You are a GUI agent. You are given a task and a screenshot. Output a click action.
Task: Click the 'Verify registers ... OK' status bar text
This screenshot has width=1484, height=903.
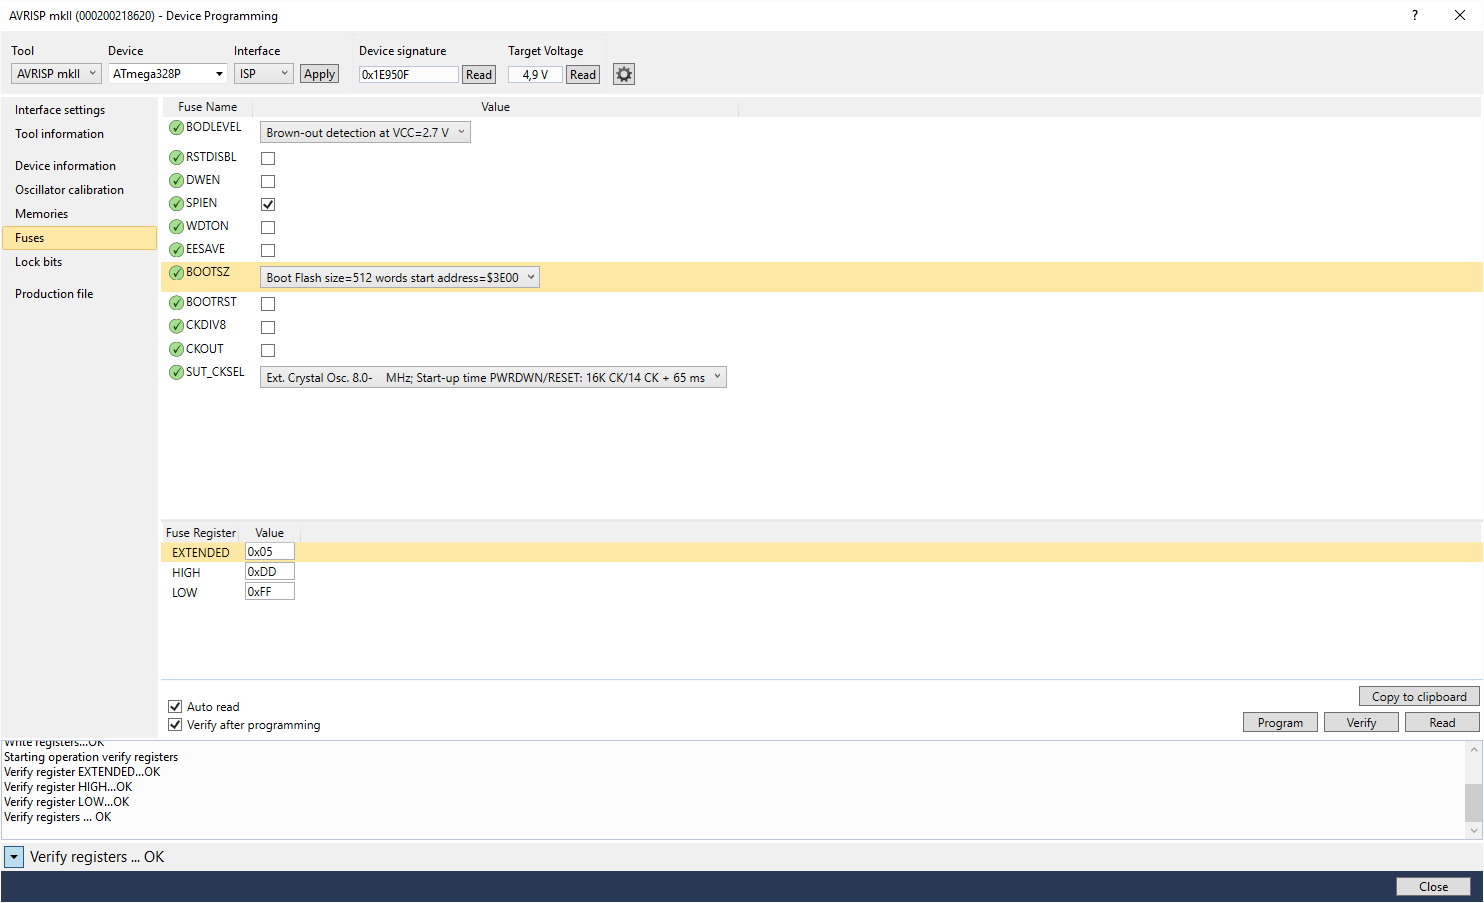click(97, 857)
